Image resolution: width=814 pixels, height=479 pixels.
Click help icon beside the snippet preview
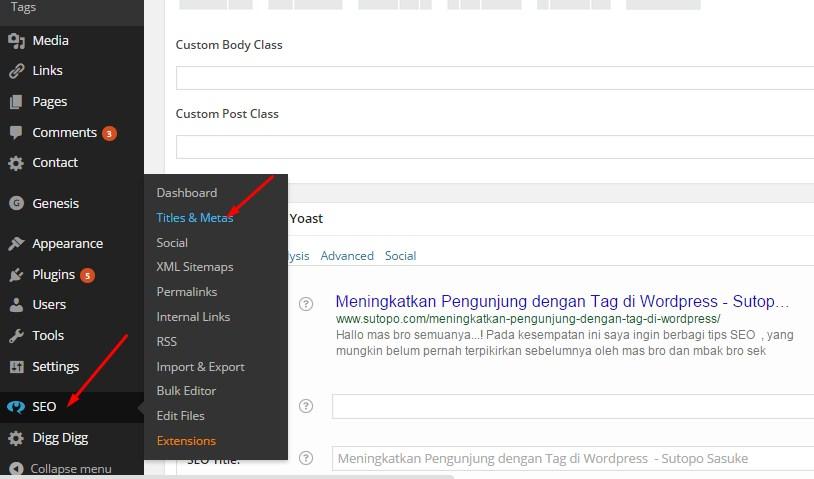point(306,304)
